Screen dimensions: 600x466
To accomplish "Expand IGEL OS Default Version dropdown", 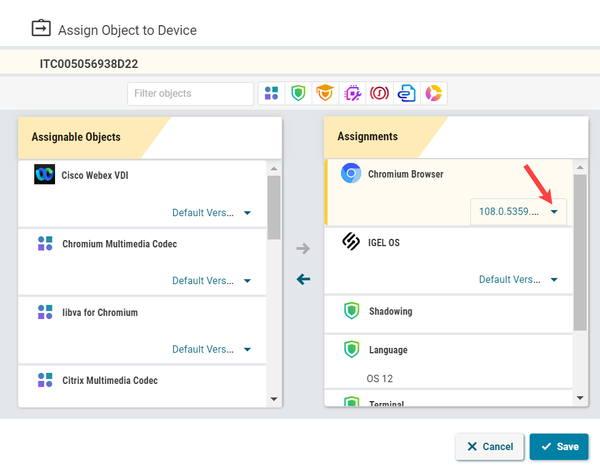I will tap(518, 280).
